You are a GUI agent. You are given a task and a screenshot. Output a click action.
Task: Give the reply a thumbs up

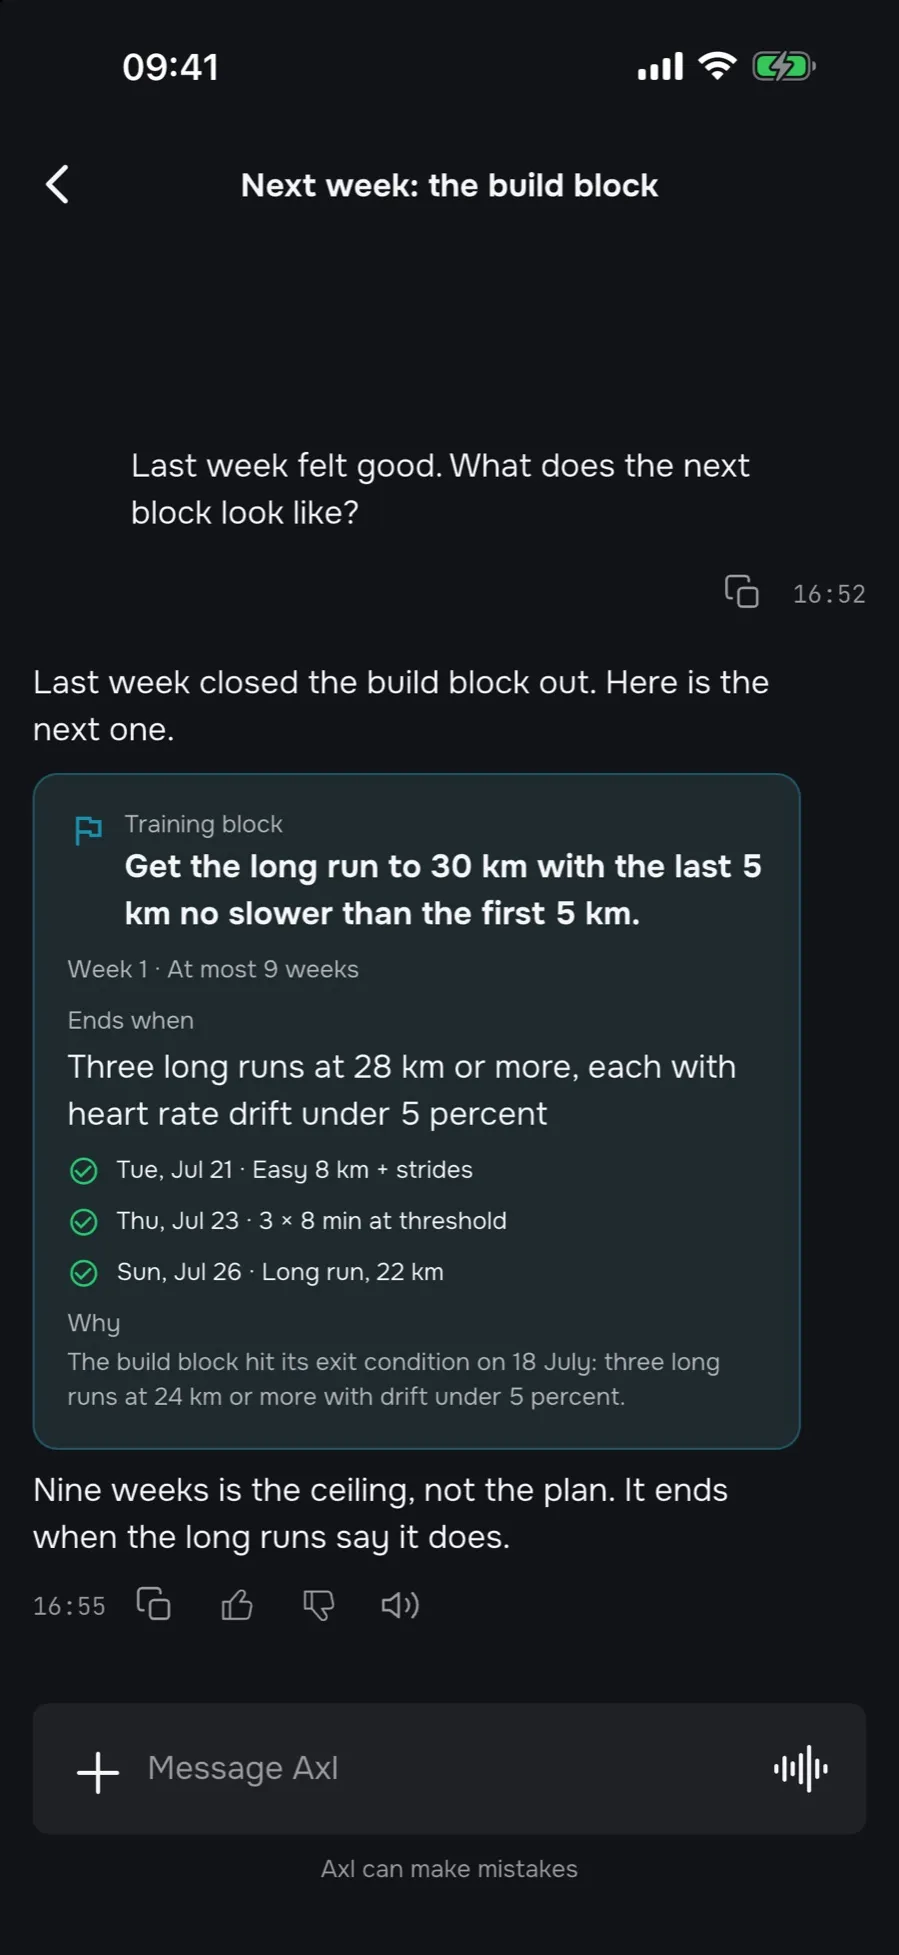point(237,1605)
